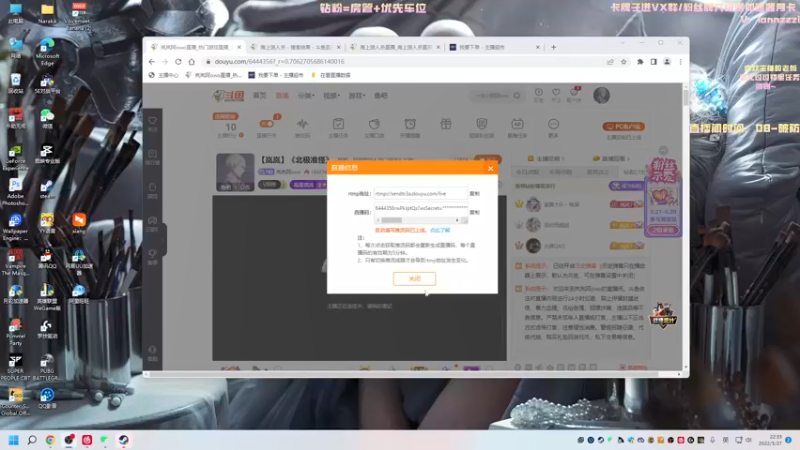Click the rtmp address field
The width and height of the screenshot is (800, 450).
point(421,194)
